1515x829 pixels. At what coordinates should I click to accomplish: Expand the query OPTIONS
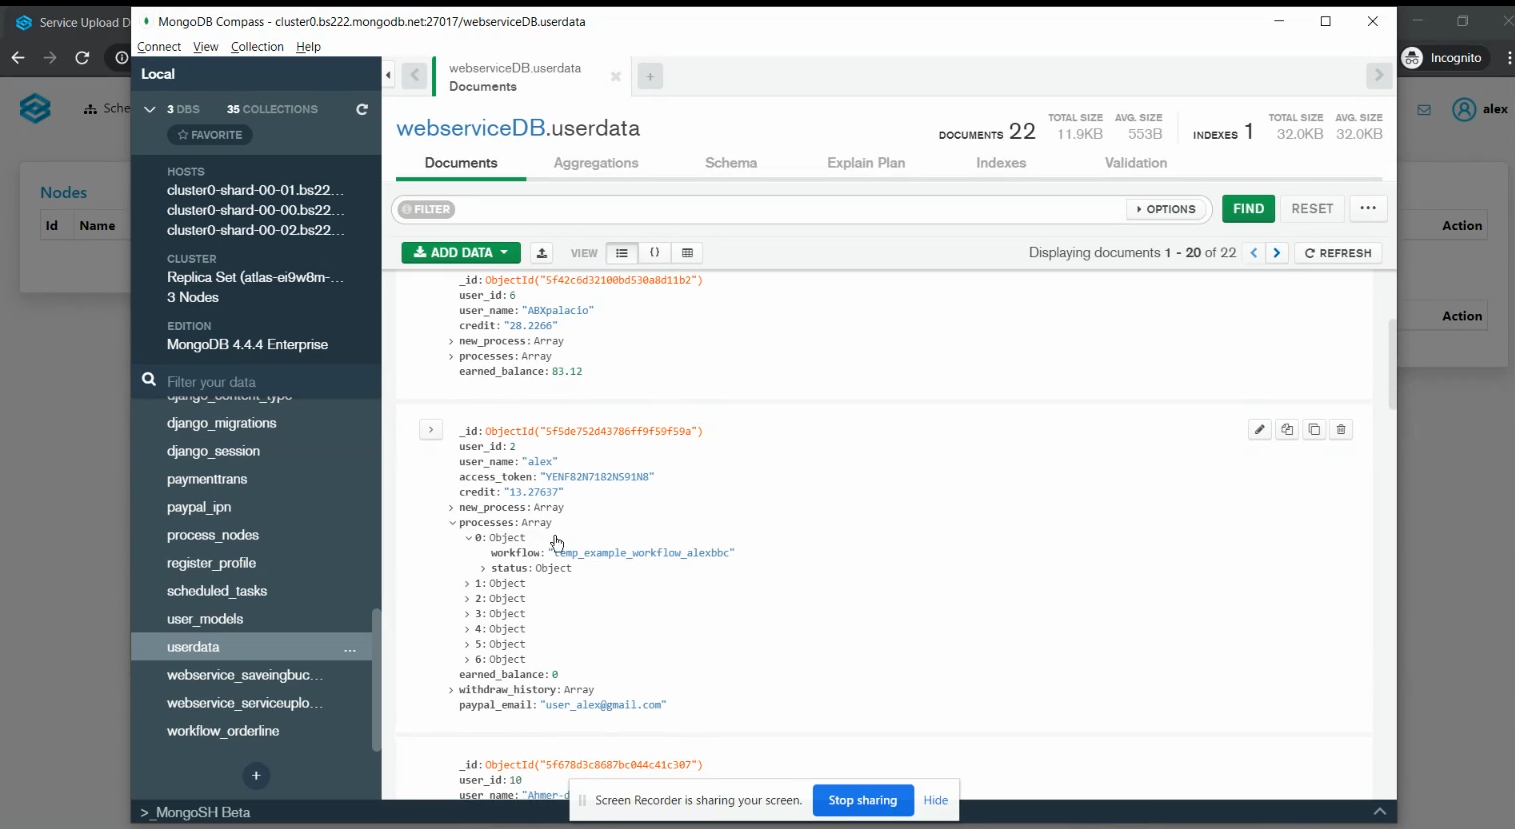(x=1166, y=209)
